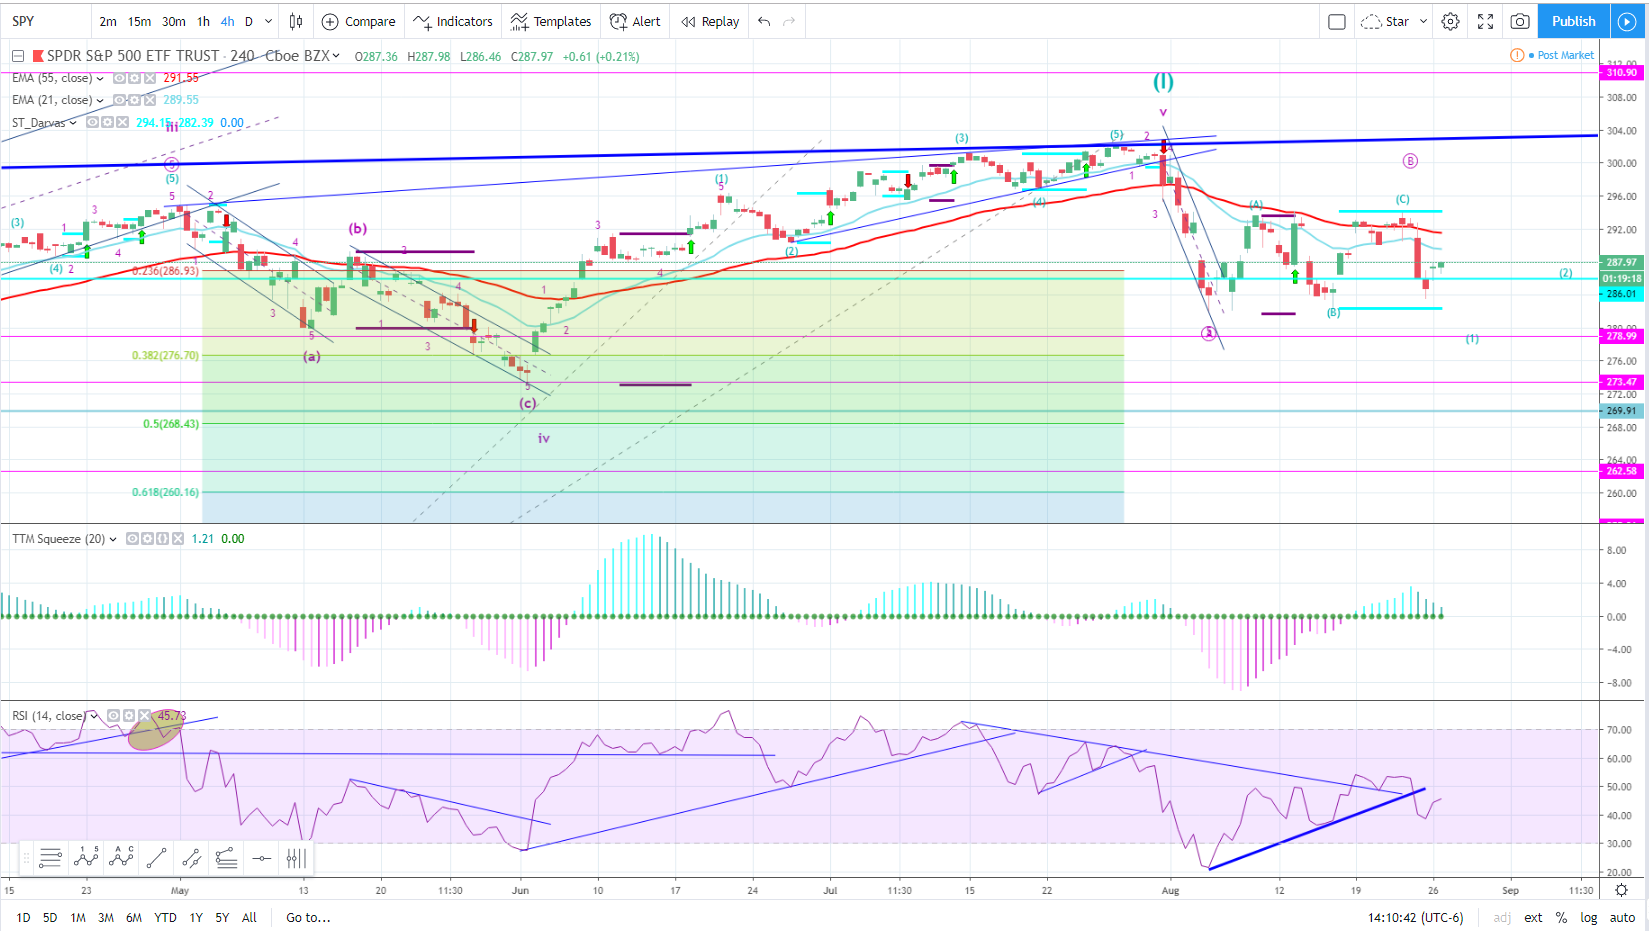Image resolution: width=1649 pixels, height=931 pixels.
Task: Select the Trend Line drawing tool
Action: [157, 857]
